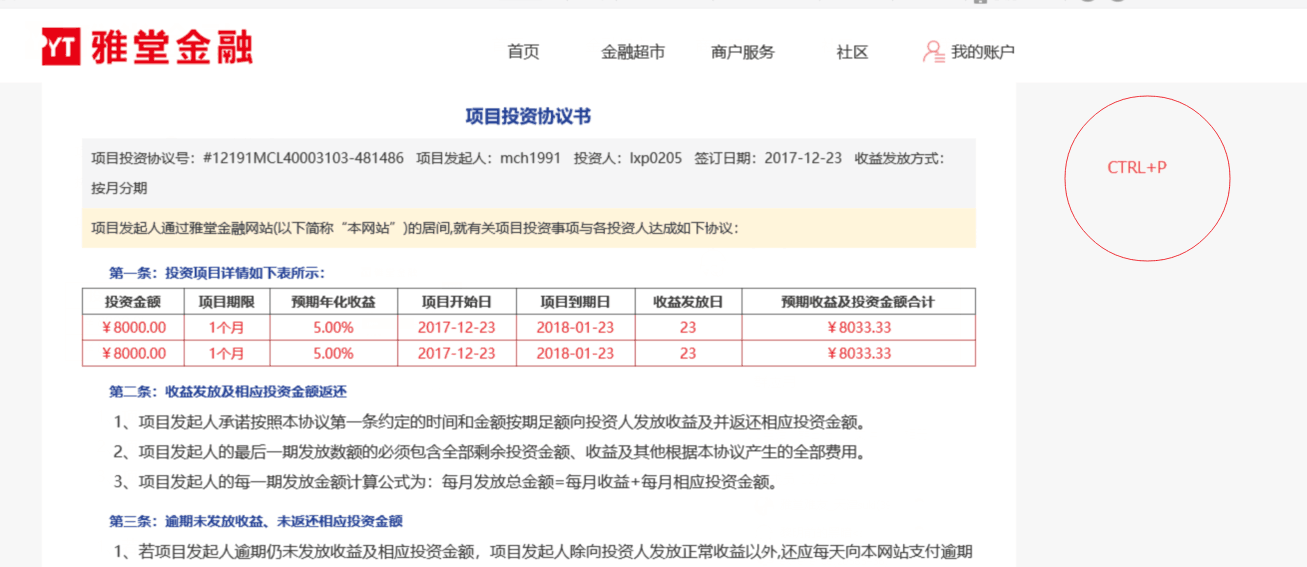Click the 预期收益及投资金额合计 column header

pos(858,301)
